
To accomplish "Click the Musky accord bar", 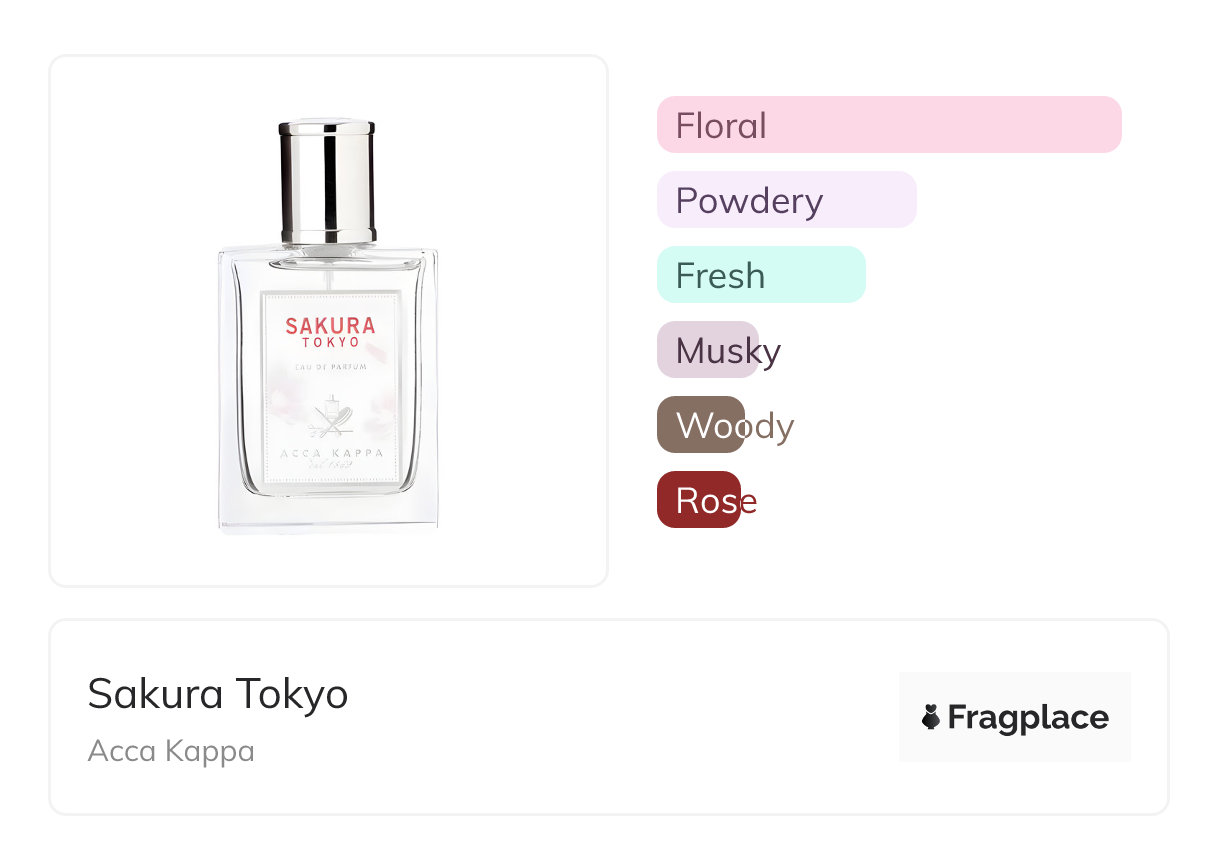I will 708,350.
